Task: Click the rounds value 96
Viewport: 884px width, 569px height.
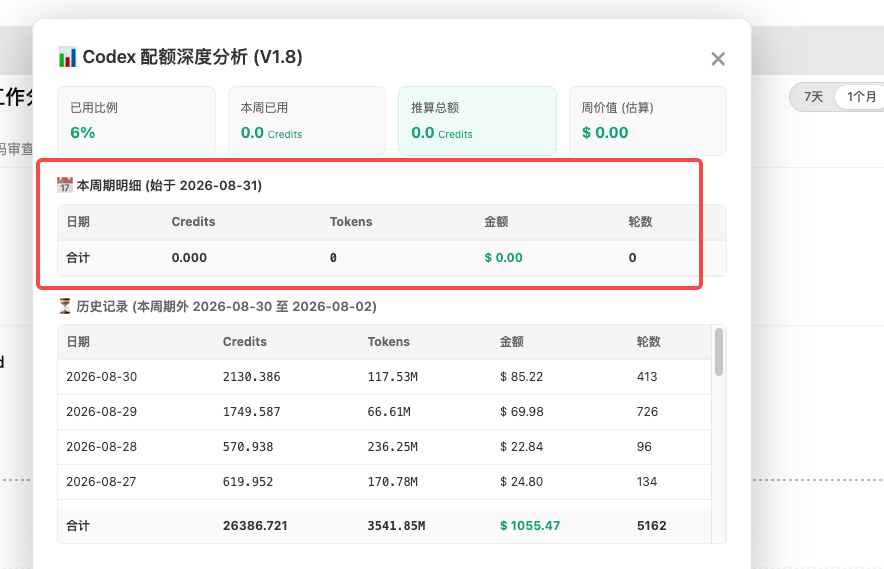Action: pos(644,447)
